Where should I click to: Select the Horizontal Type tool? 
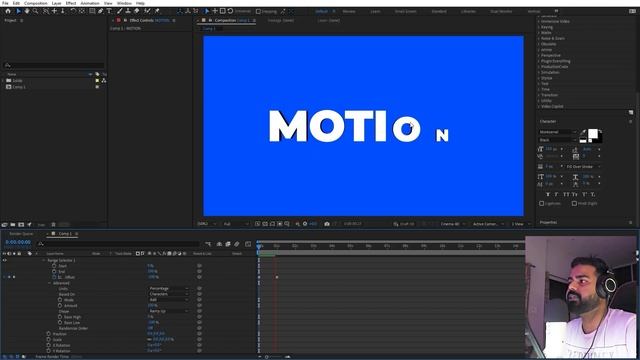(x=109, y=11)
